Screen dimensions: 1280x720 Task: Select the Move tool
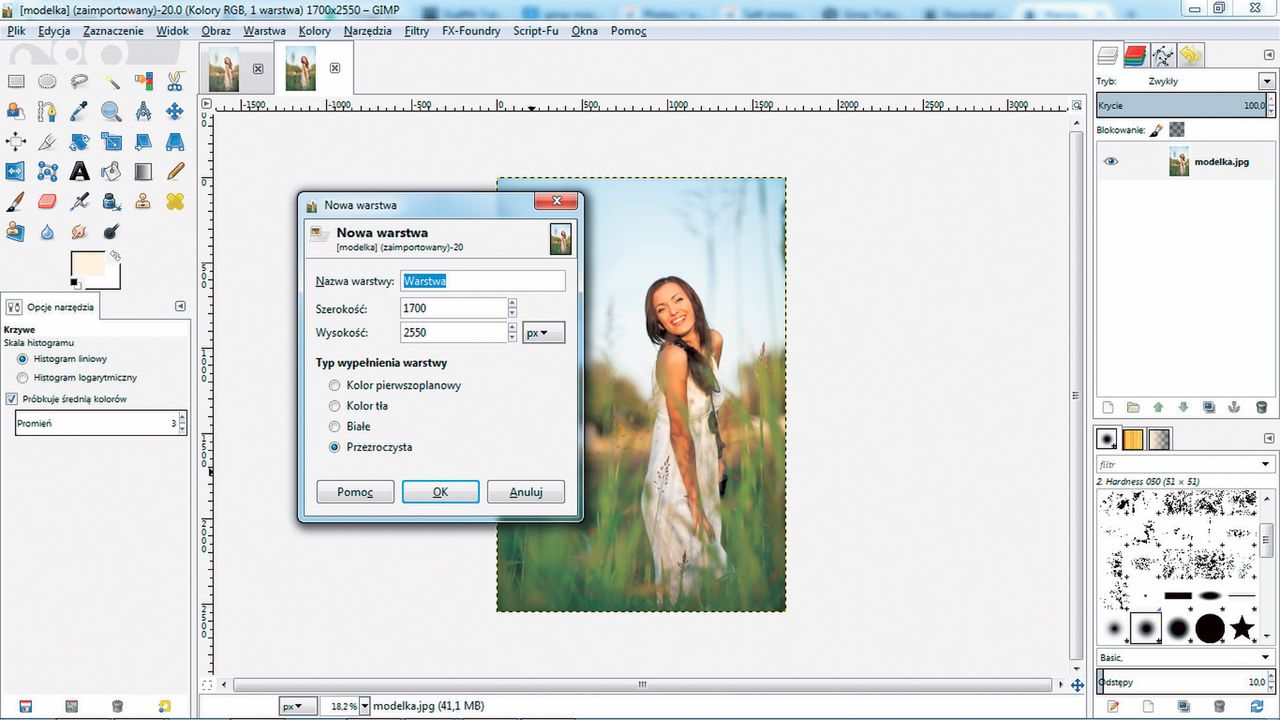point(175,112)
